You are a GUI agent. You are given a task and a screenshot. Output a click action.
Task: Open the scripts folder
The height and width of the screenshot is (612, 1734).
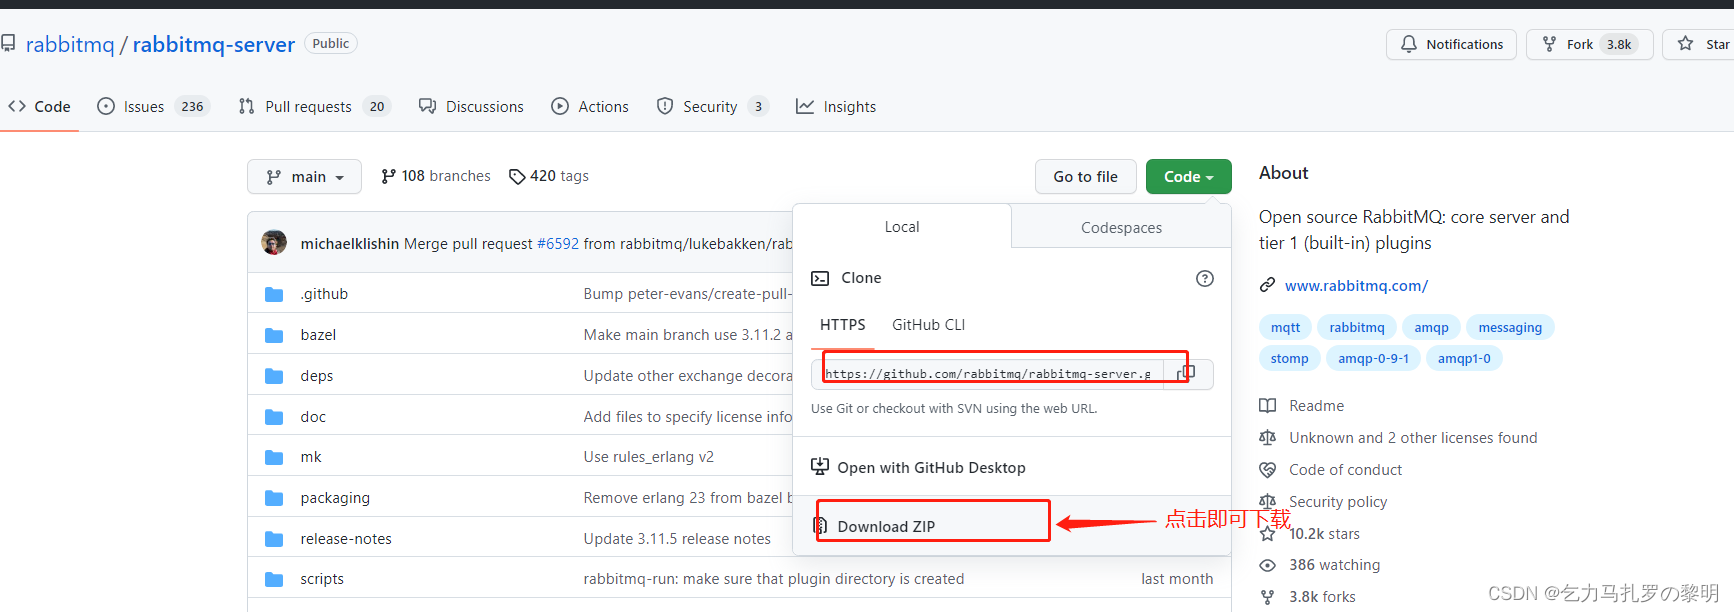322,579
